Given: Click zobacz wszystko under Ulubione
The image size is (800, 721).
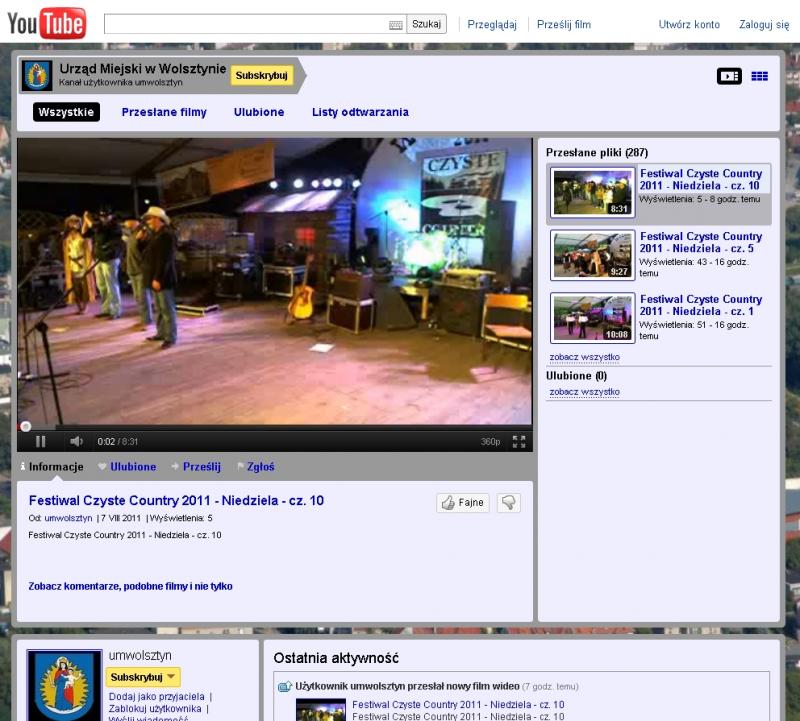Looking at the screenshot, I should coord(585,392).
